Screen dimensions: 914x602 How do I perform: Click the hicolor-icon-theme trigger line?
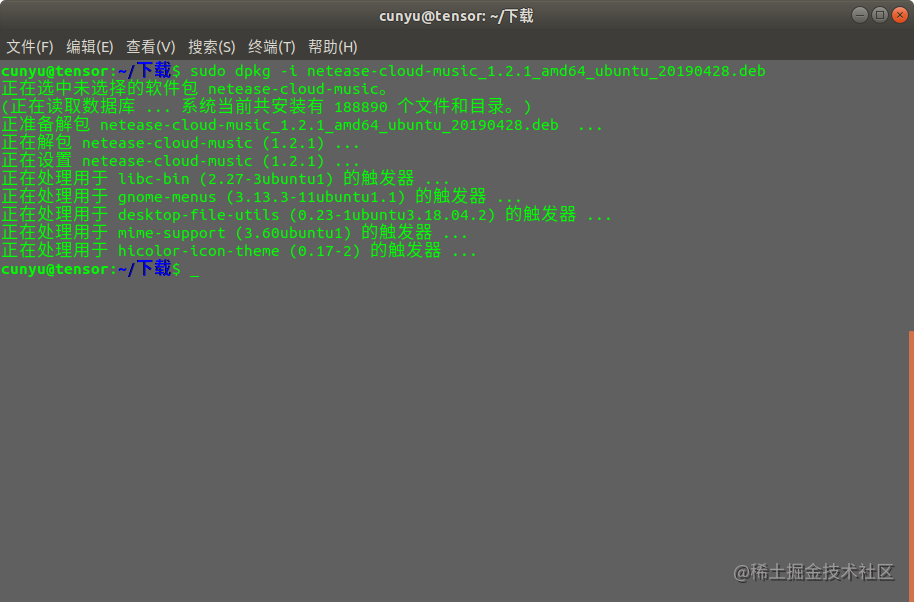239,251
